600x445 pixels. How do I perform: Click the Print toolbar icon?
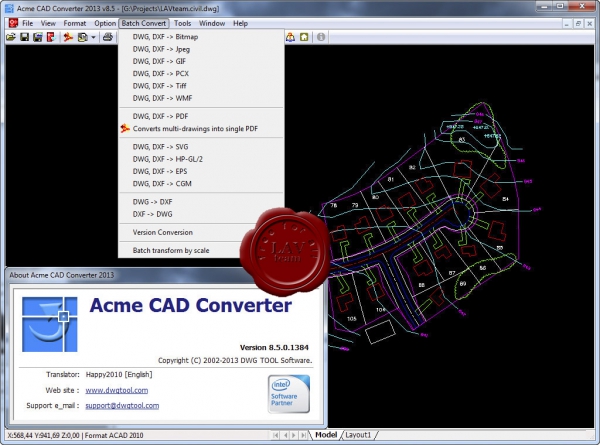coord(108,37)
